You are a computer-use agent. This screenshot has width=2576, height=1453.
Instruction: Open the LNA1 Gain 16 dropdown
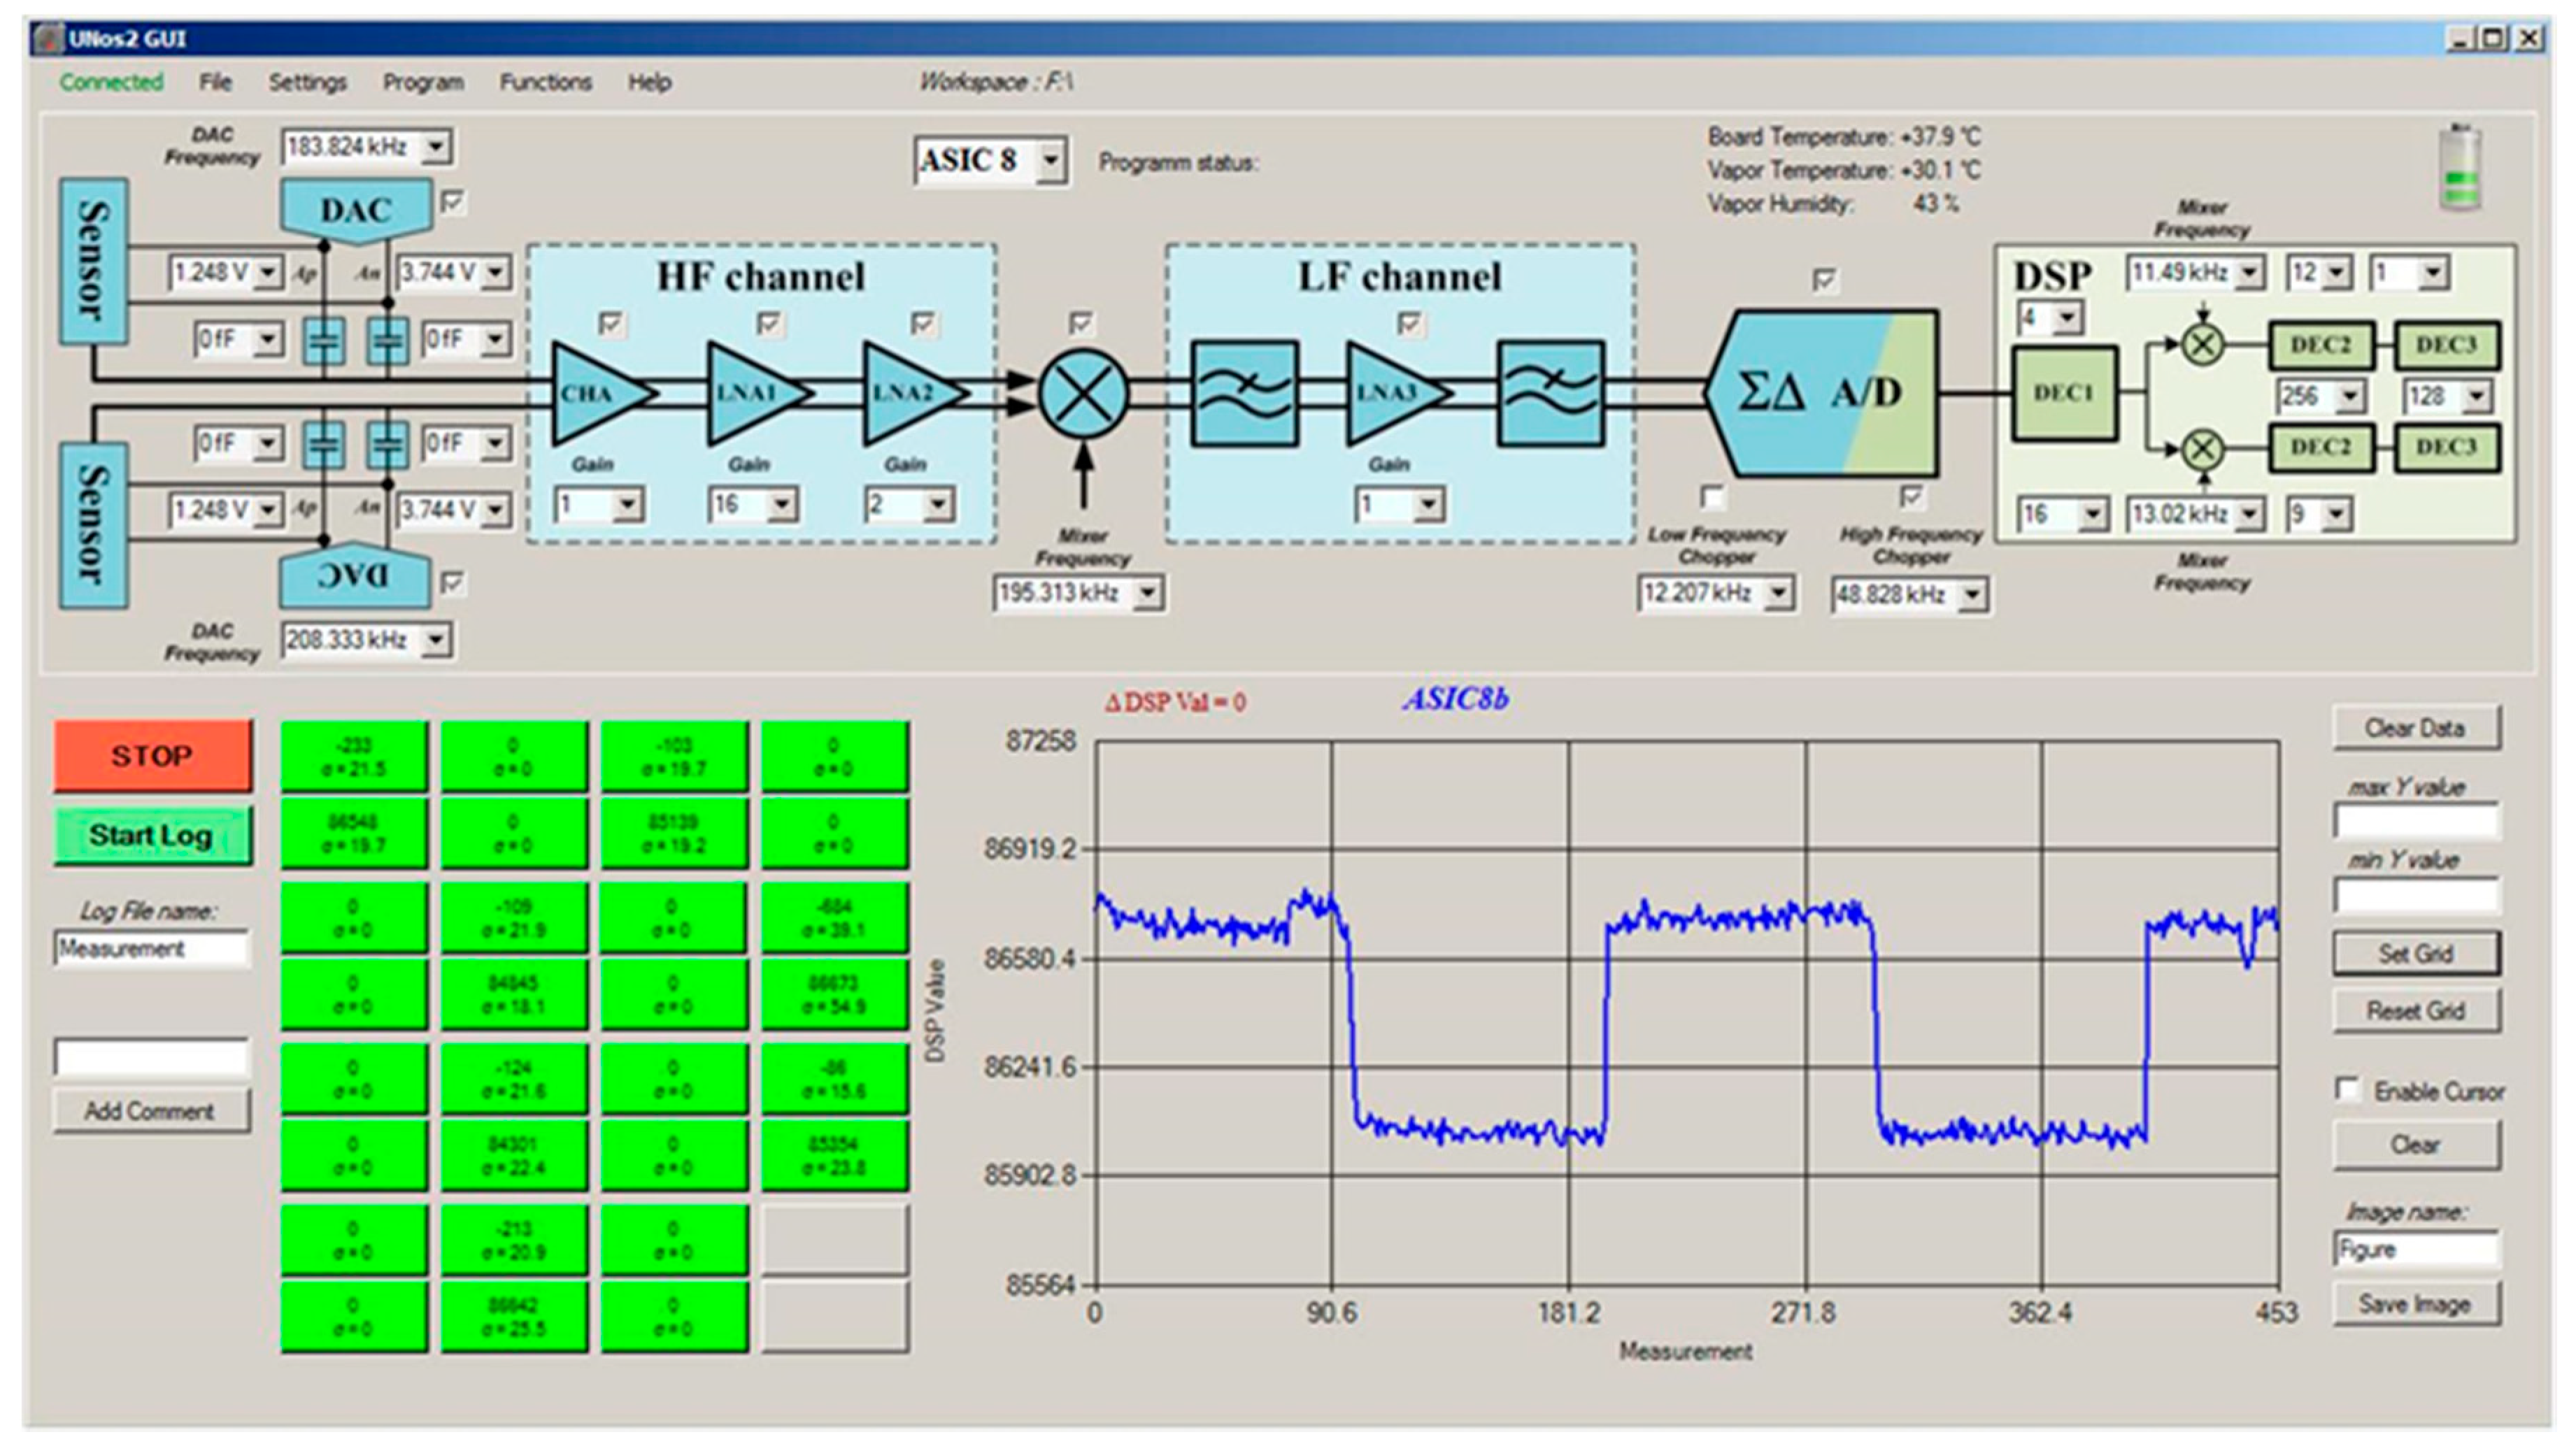click(x=782, y=505)
